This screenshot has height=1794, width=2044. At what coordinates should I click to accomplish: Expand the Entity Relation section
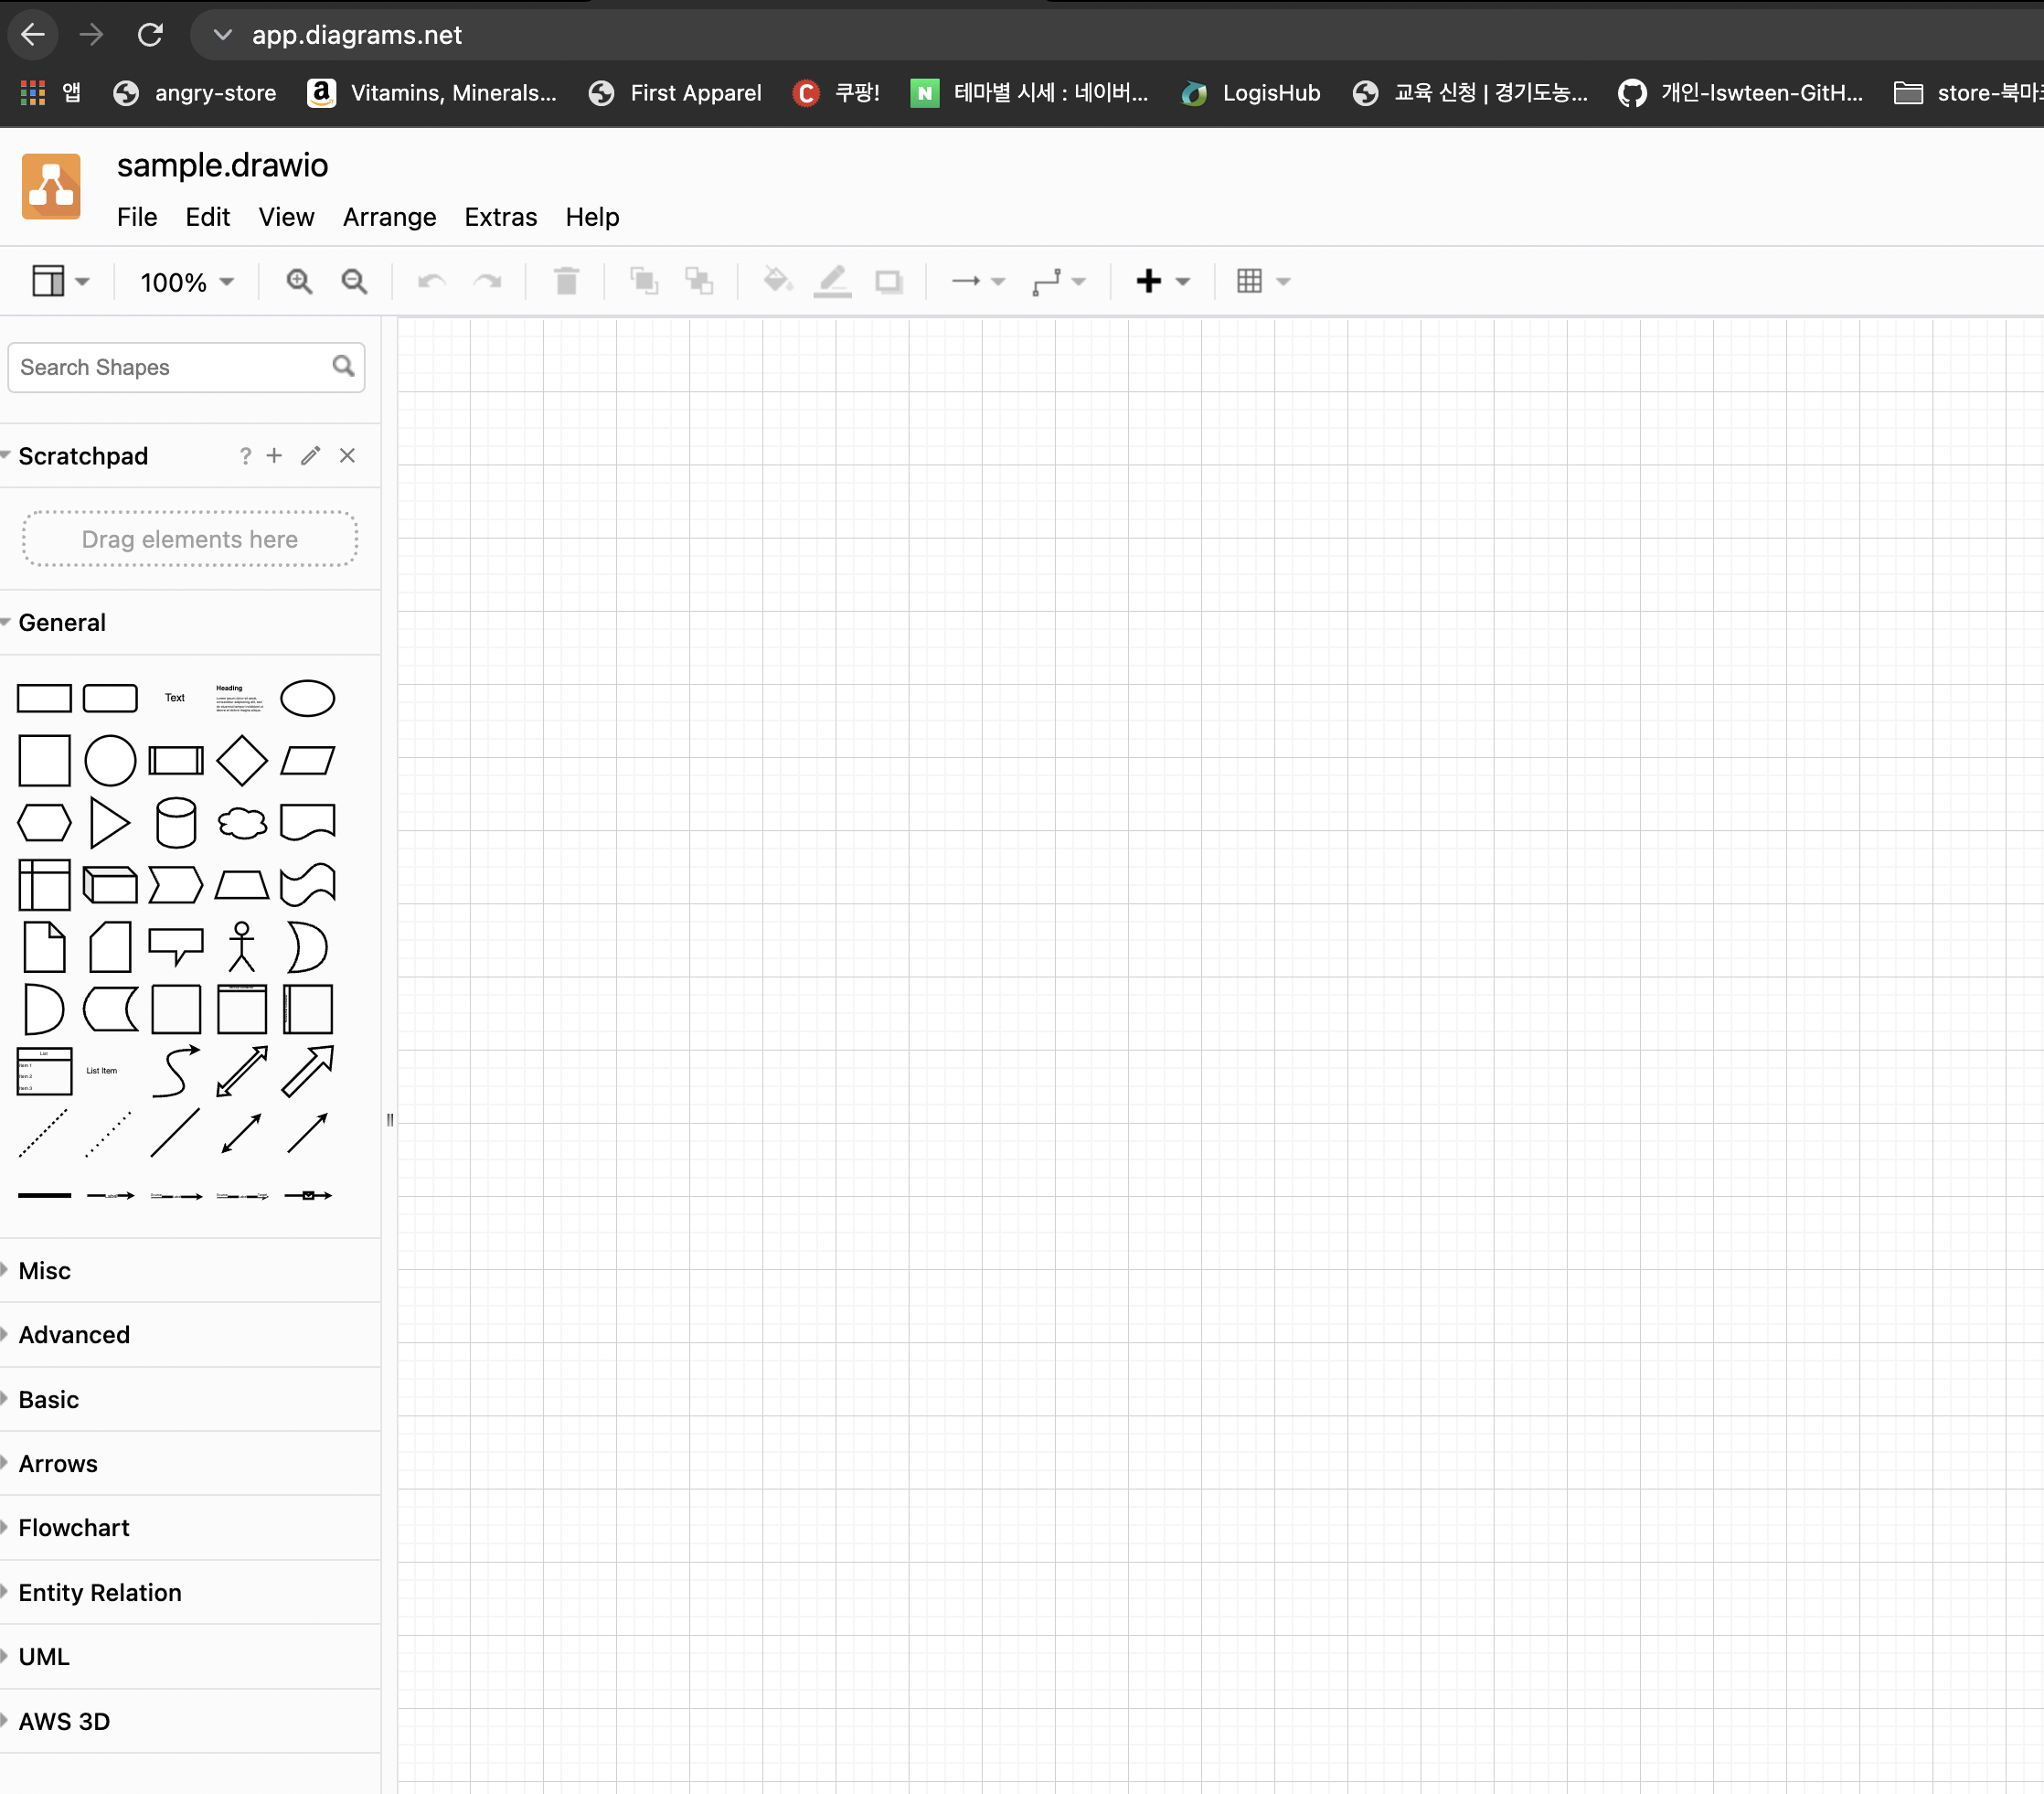pyautogui.click(x=100, y=1593)
